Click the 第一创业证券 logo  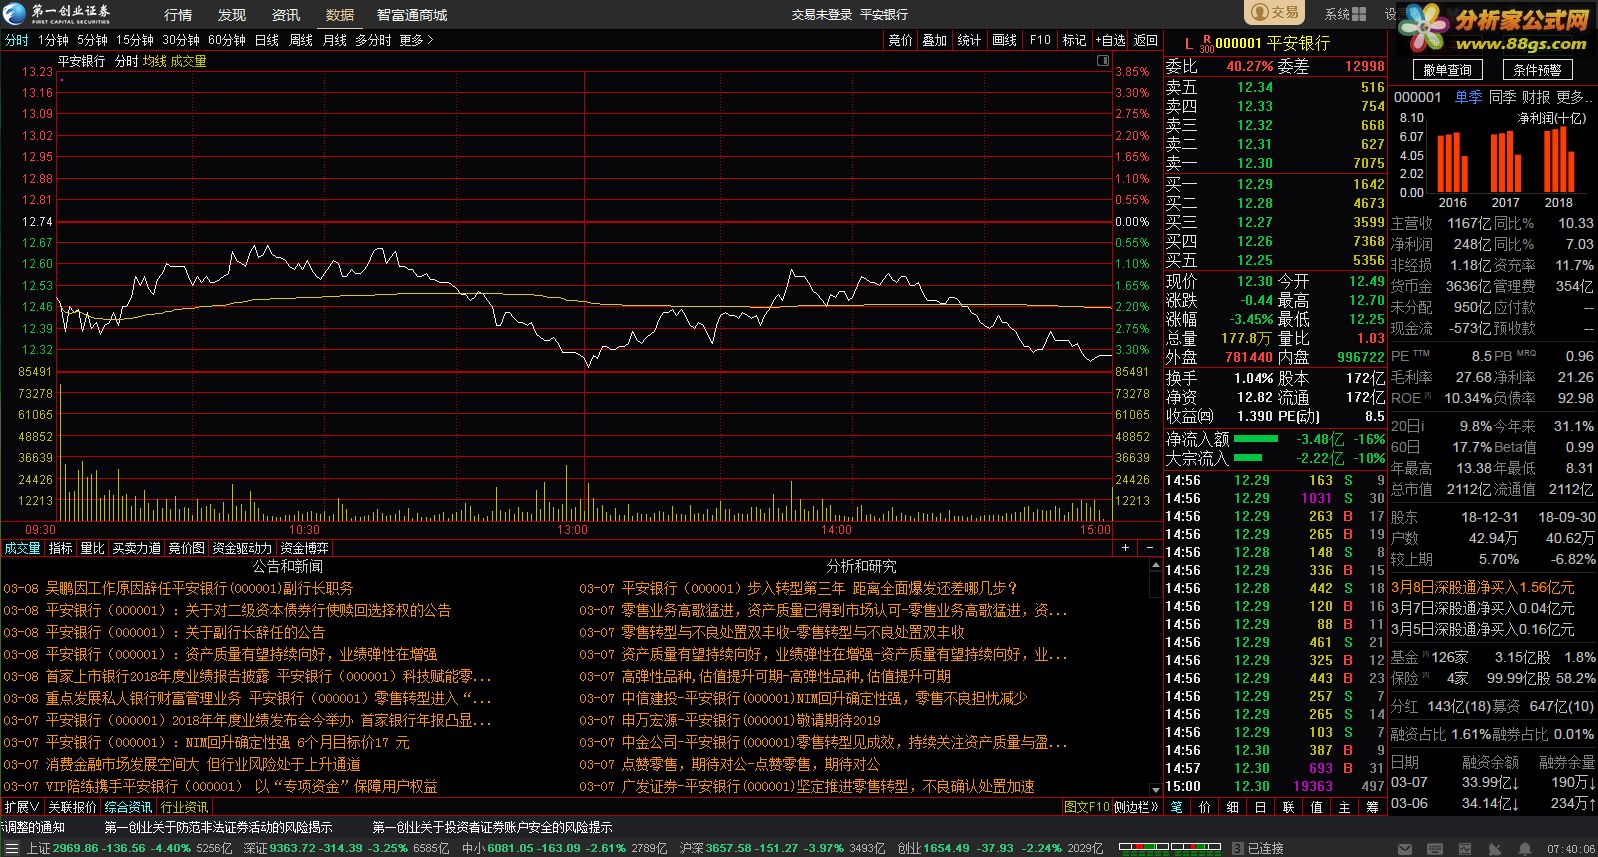point(57,14)
